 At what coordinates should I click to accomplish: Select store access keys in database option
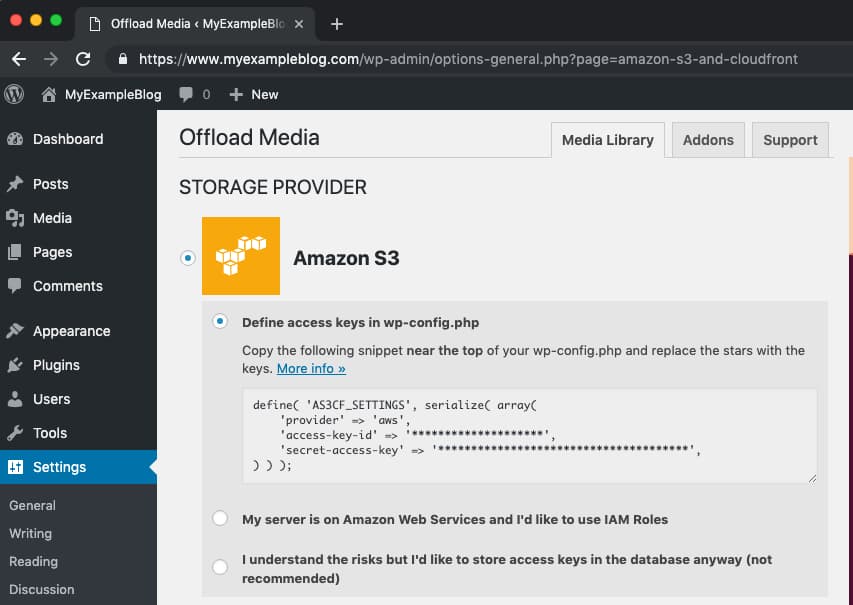point(220,567)
